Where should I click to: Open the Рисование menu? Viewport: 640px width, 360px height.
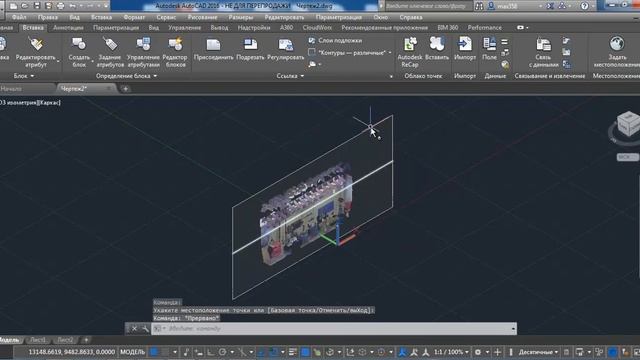pyautogui.click(x=202, y=18)
